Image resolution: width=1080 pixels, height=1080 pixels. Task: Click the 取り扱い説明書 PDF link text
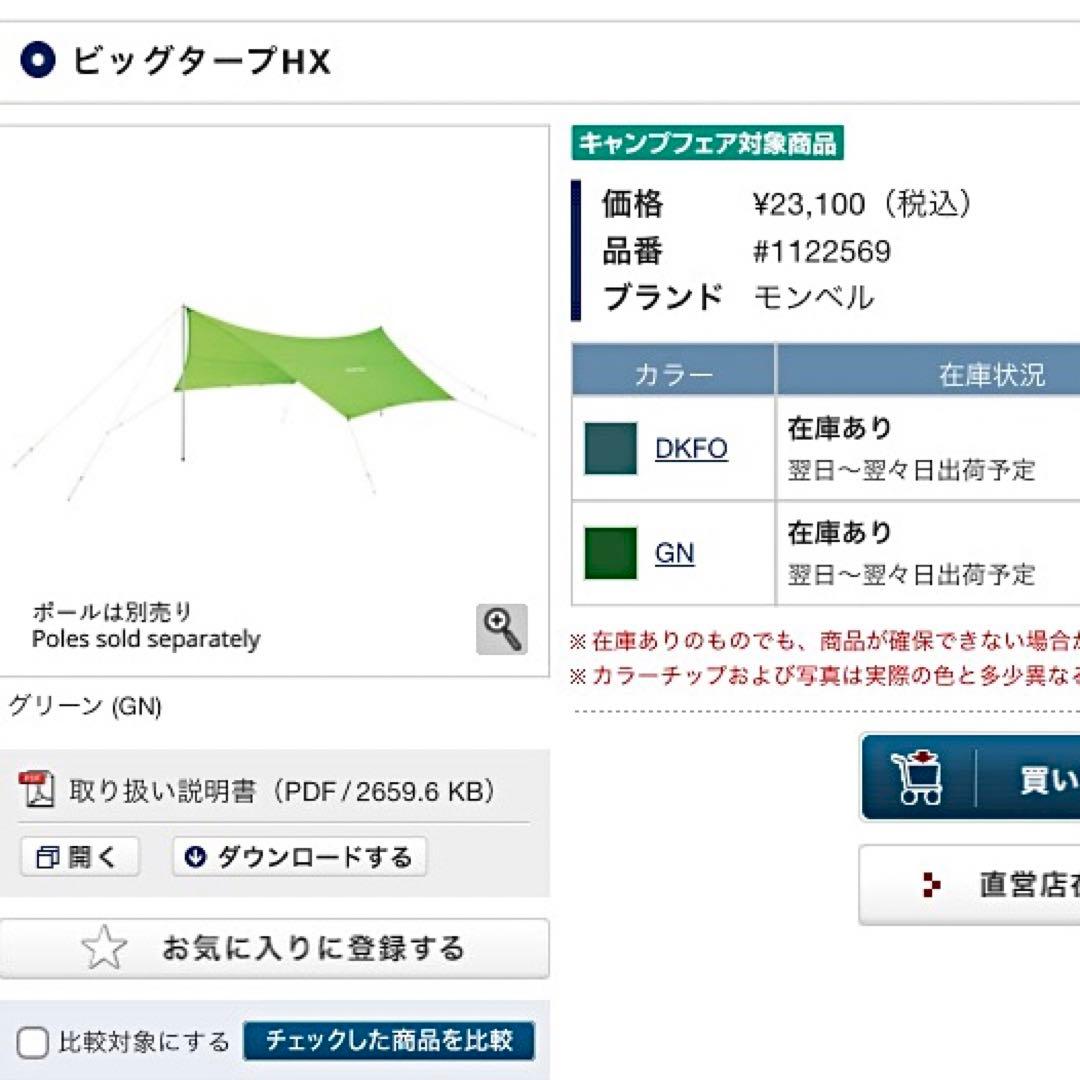[x=282, y=792]
